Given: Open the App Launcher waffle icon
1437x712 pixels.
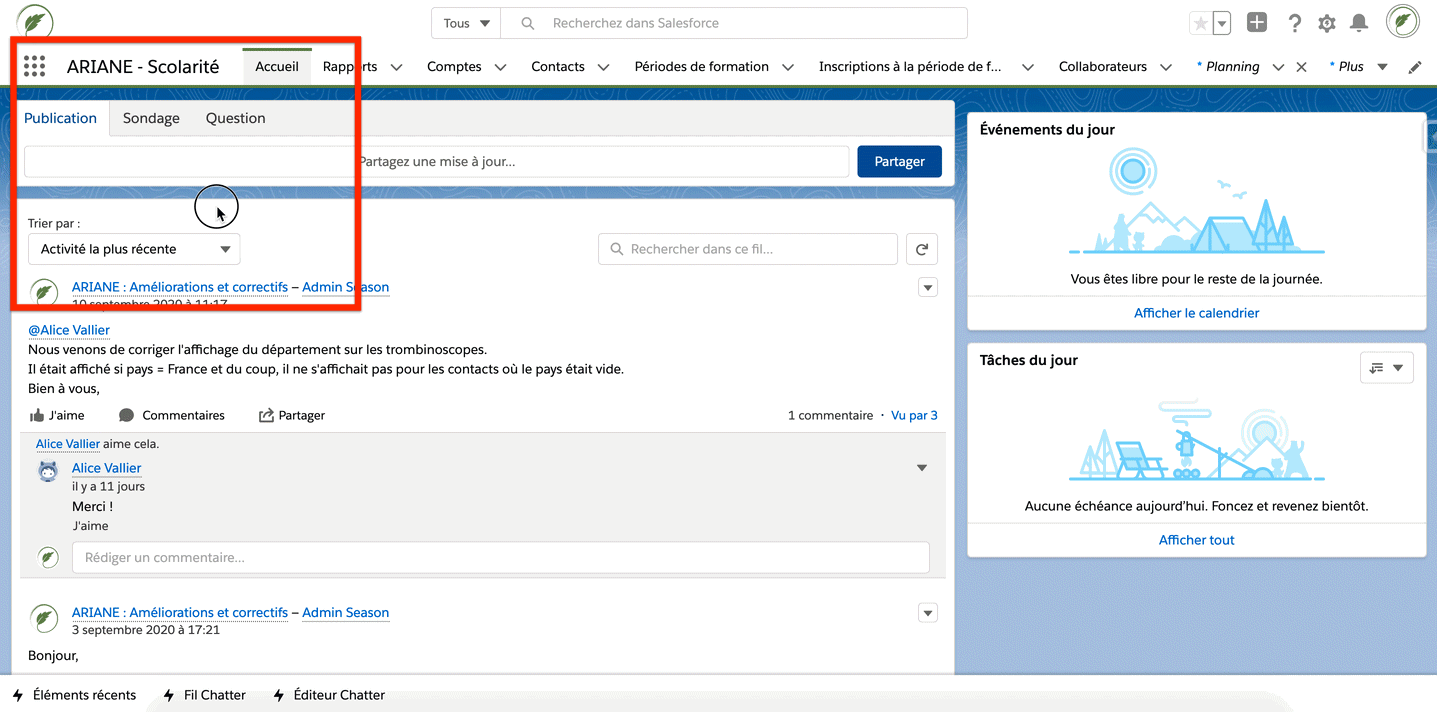Looking at the screenshot, I should 34,65.
